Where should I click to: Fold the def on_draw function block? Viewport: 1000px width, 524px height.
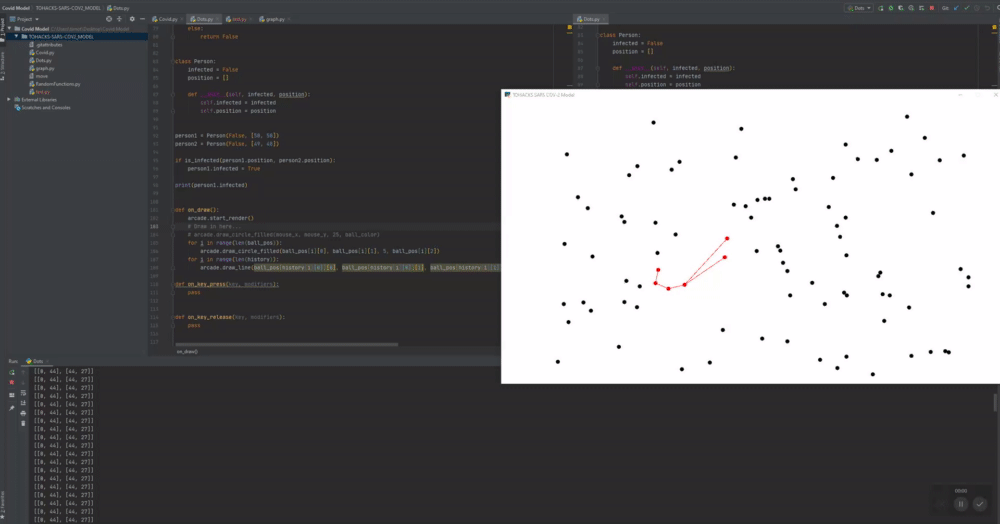[173, 210]
